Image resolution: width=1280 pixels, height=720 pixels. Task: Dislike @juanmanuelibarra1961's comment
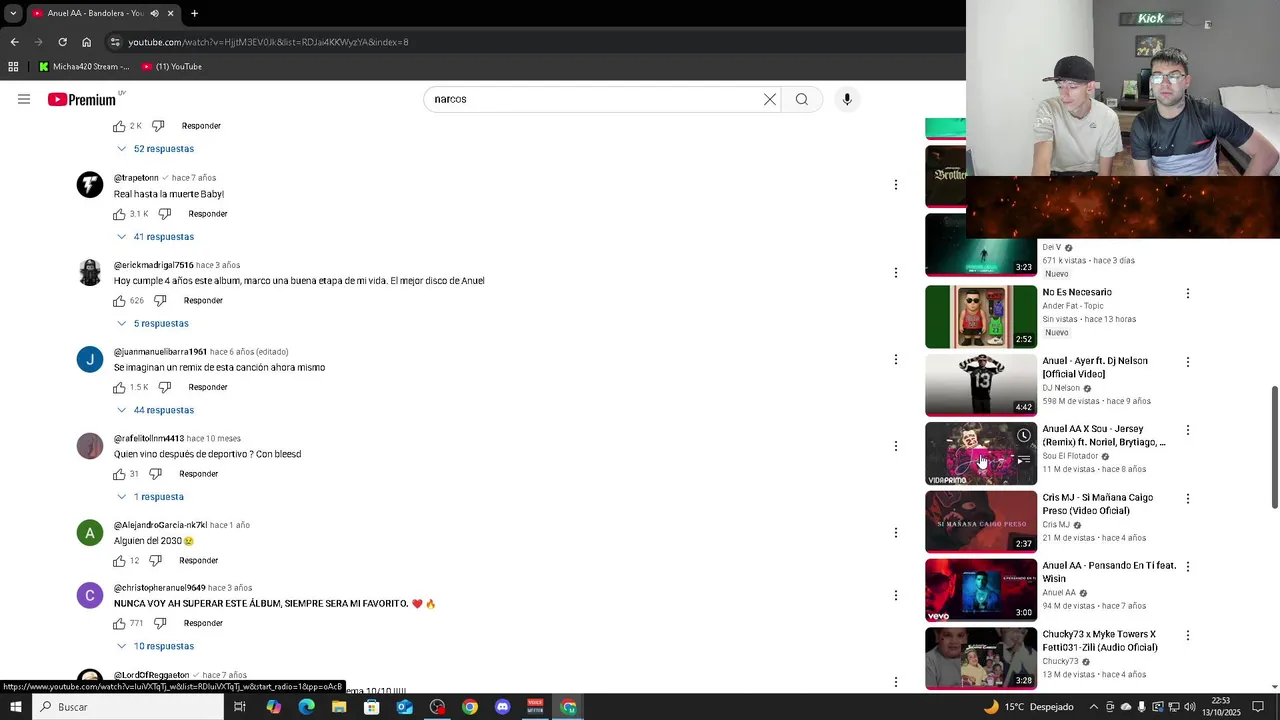click(165, 387)
